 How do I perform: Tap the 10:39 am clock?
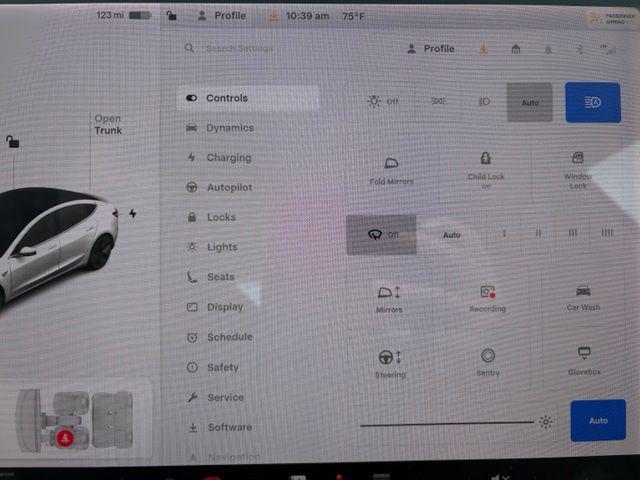307,16
